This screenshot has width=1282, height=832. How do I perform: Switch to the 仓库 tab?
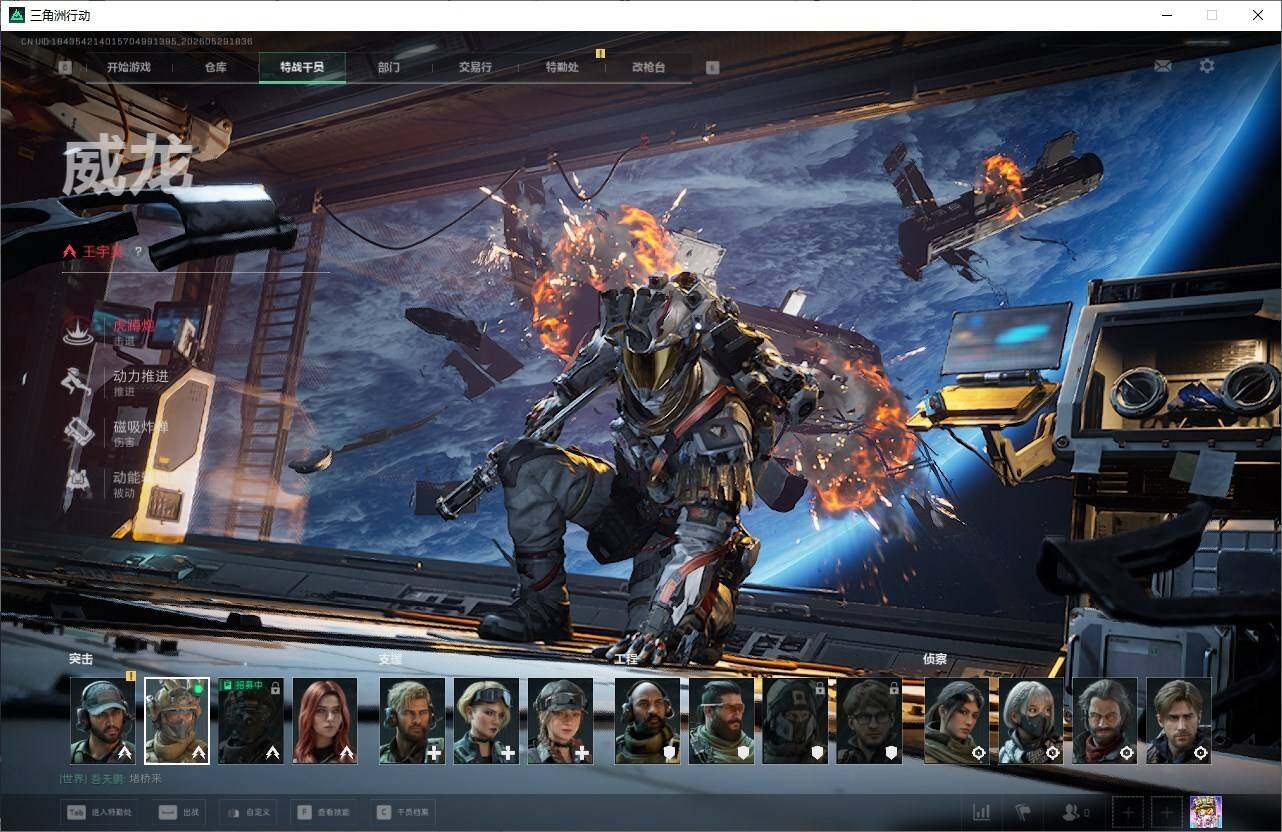tap(216, 68)
